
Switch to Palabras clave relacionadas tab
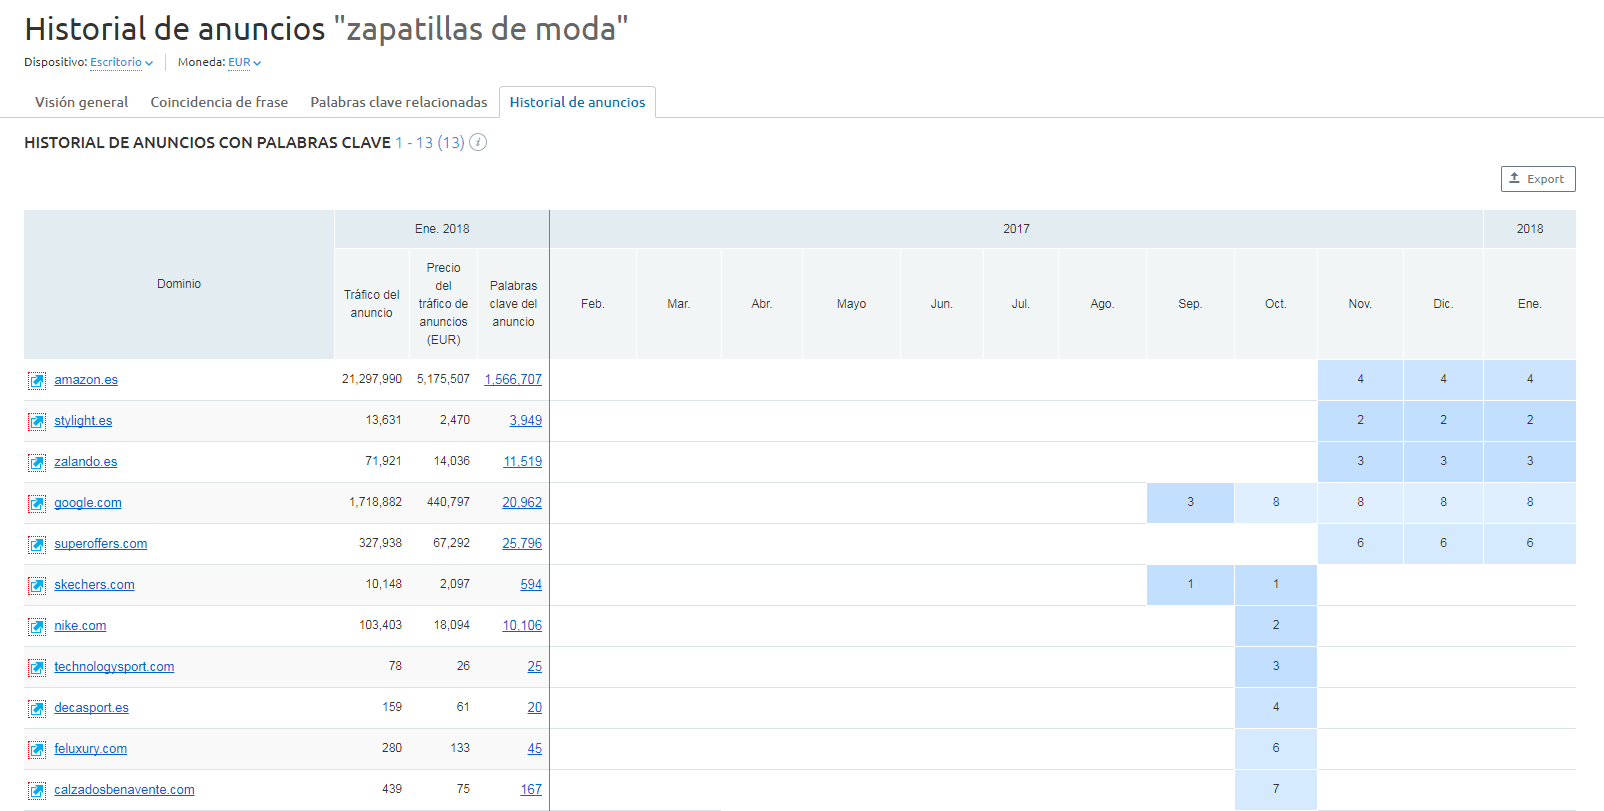[x=399, y=102]
